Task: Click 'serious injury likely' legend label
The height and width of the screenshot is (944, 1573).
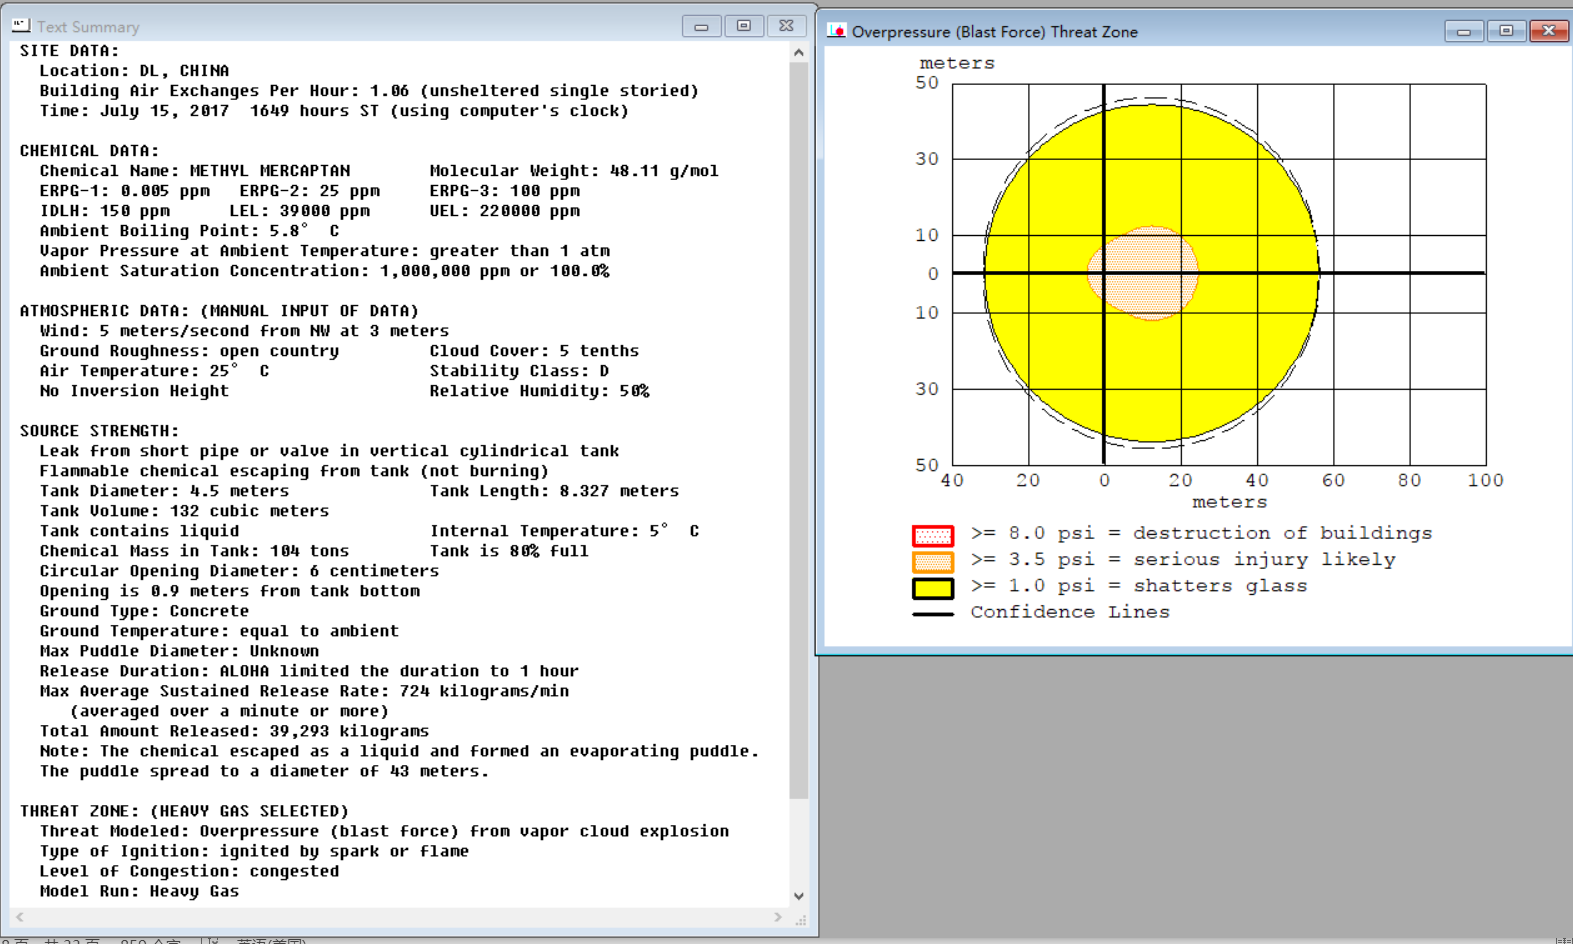Action: coord(1264,560)
